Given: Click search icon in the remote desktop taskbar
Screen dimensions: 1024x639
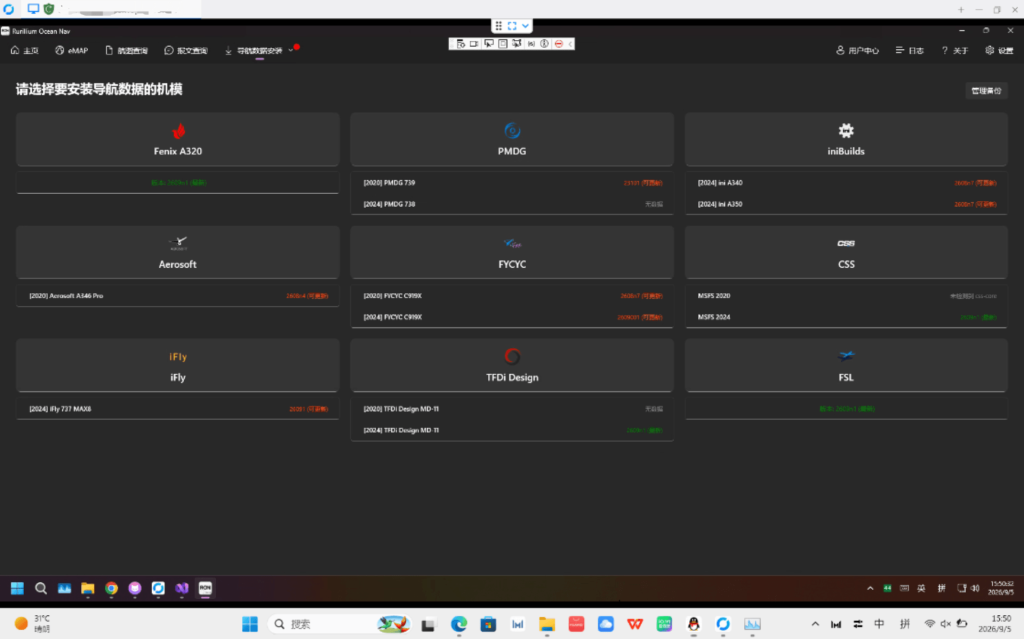Looking at the screenshot, I should coord(40,588).
